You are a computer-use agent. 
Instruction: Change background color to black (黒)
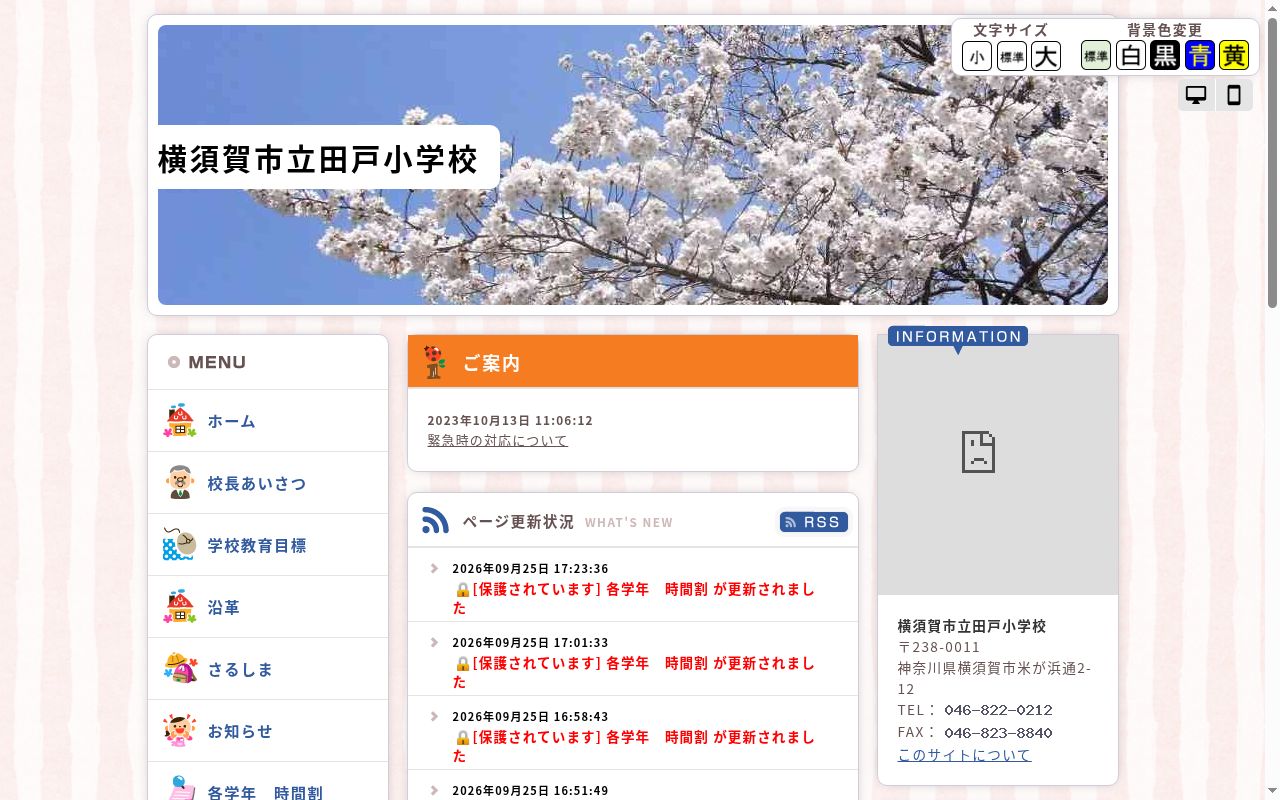coord(1165,55)
